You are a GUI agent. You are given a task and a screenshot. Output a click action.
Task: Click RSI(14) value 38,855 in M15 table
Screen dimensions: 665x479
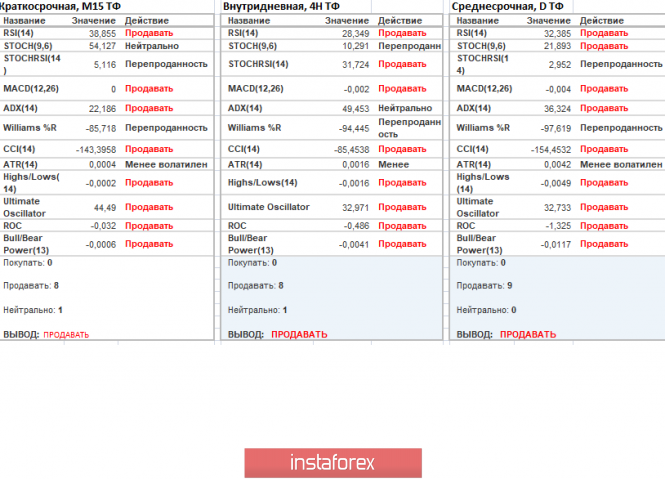102,34
